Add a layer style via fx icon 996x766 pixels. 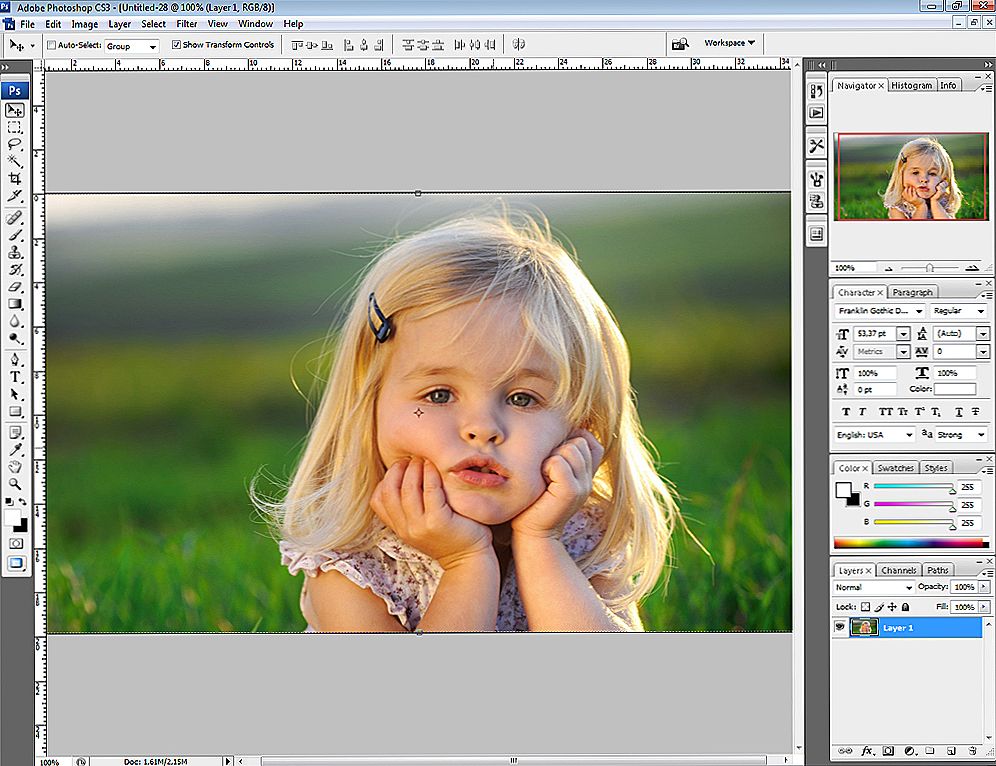868,750
